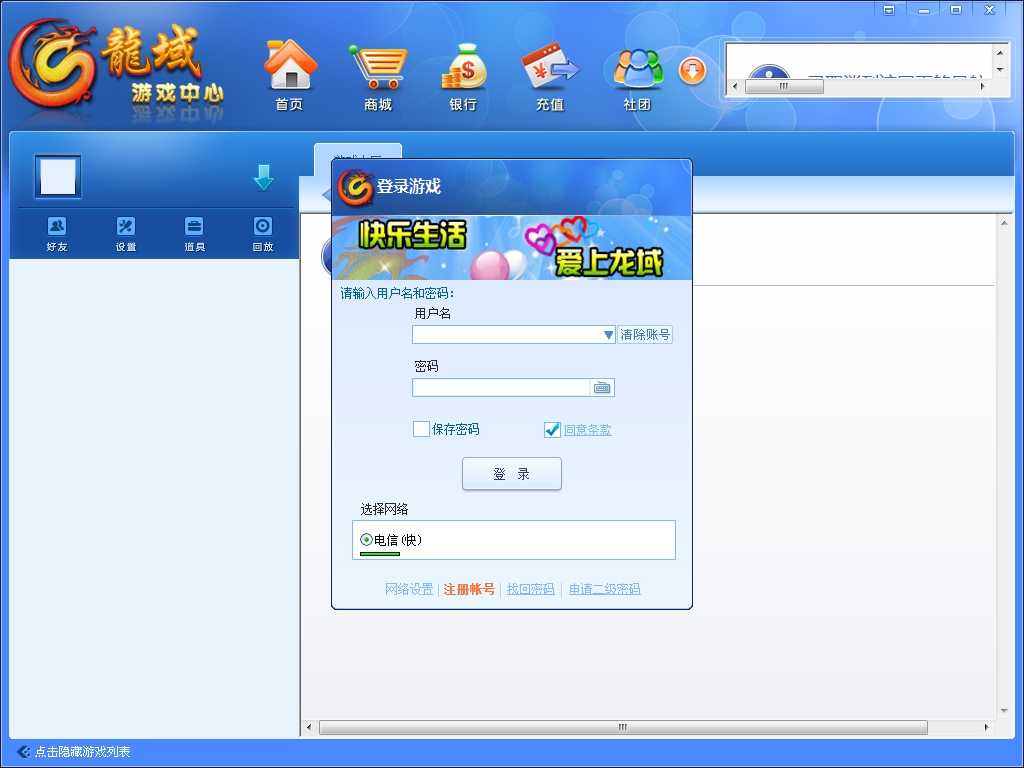Open the 首页 home icon

(290, 75)
